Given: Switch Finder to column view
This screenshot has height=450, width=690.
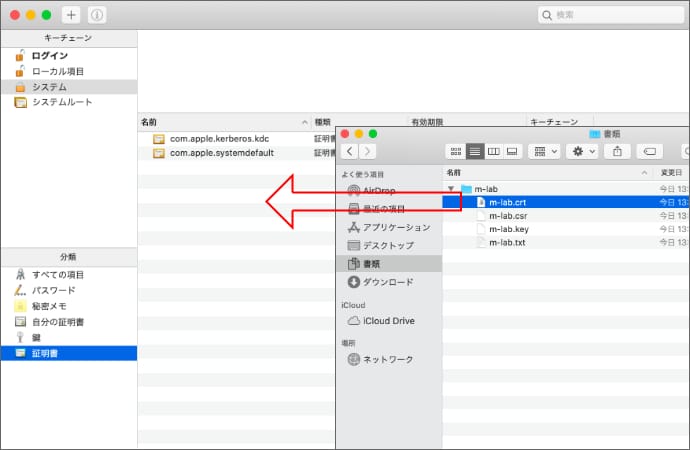Looking at the screenshot, I should pos(493,151).
